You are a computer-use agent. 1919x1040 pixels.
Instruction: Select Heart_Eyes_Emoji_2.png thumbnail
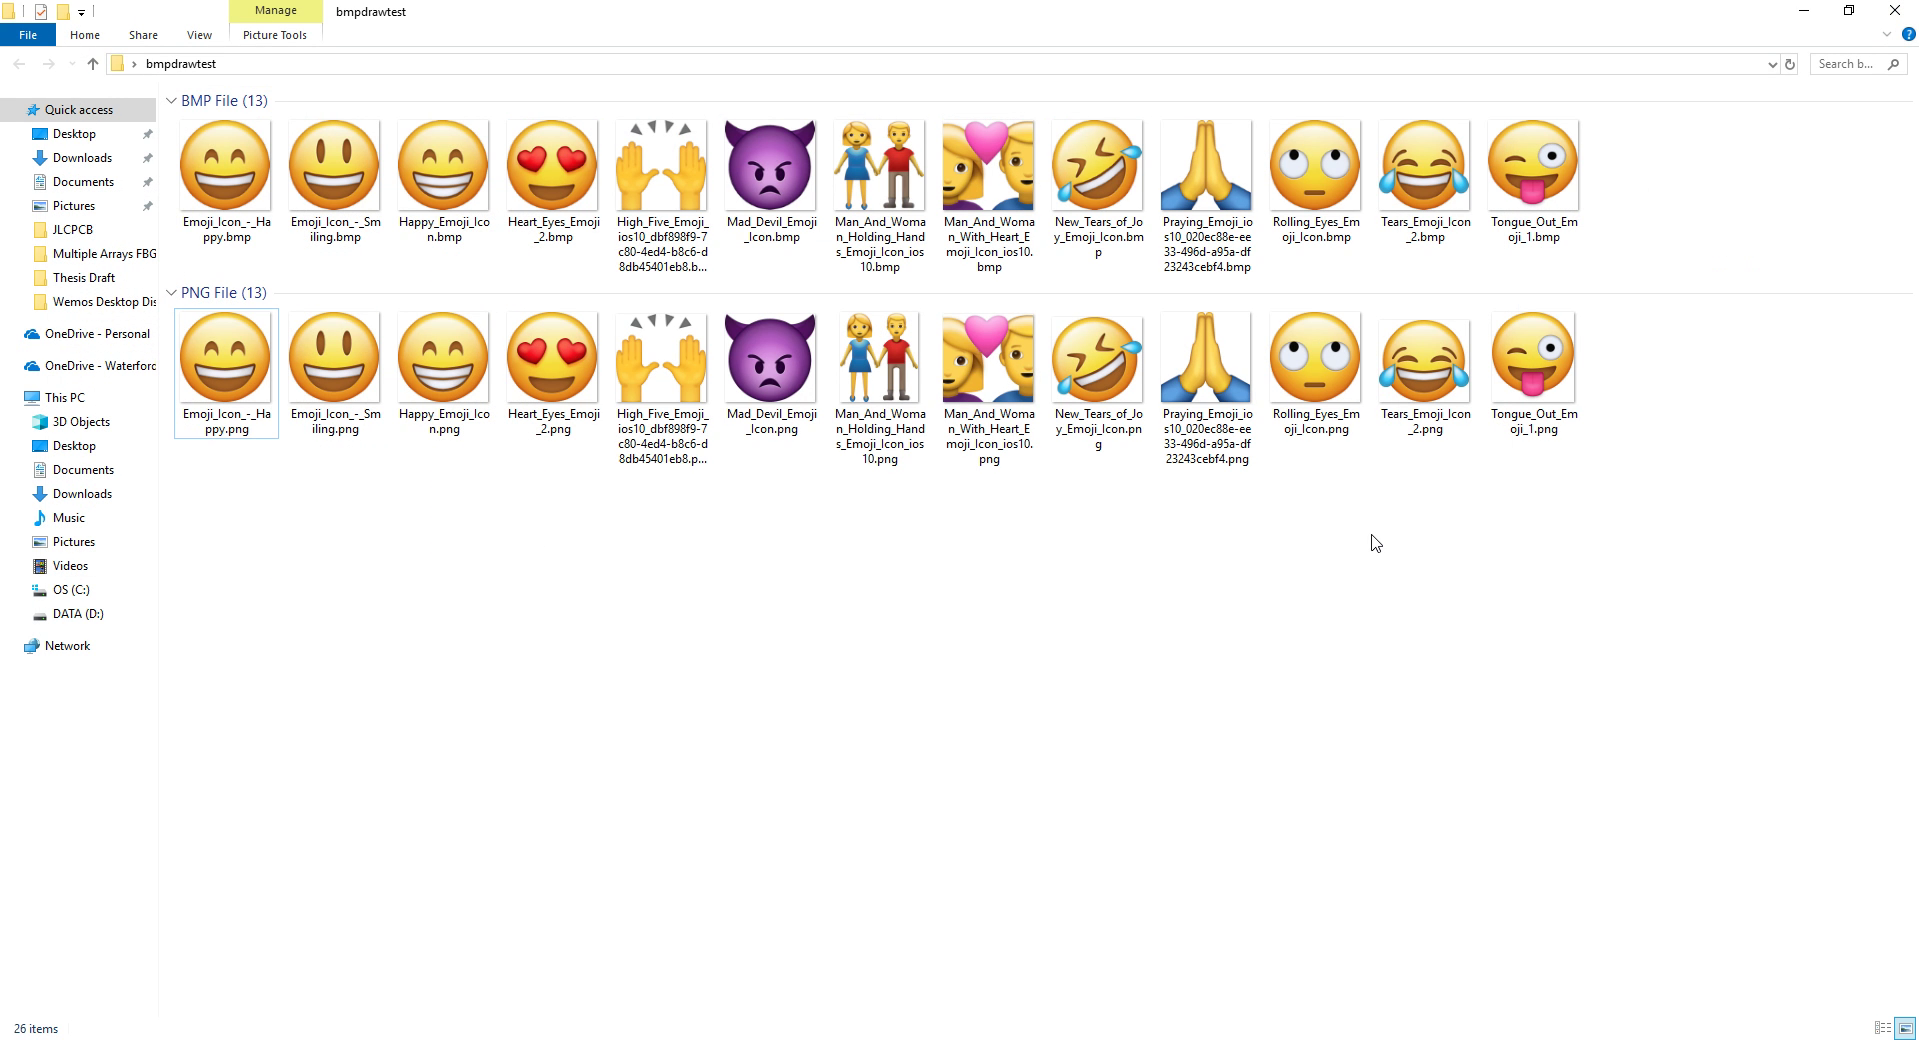tap(552, 357)
